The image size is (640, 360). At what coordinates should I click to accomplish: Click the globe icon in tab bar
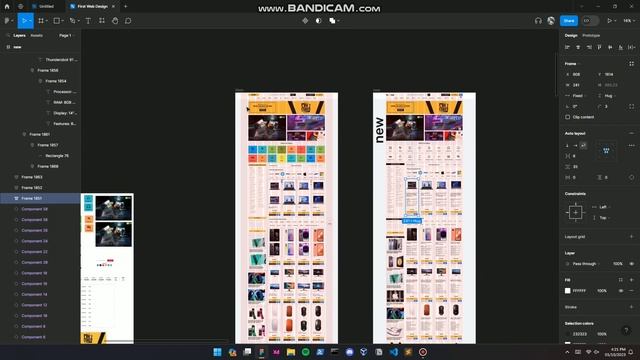click(20, 6)
